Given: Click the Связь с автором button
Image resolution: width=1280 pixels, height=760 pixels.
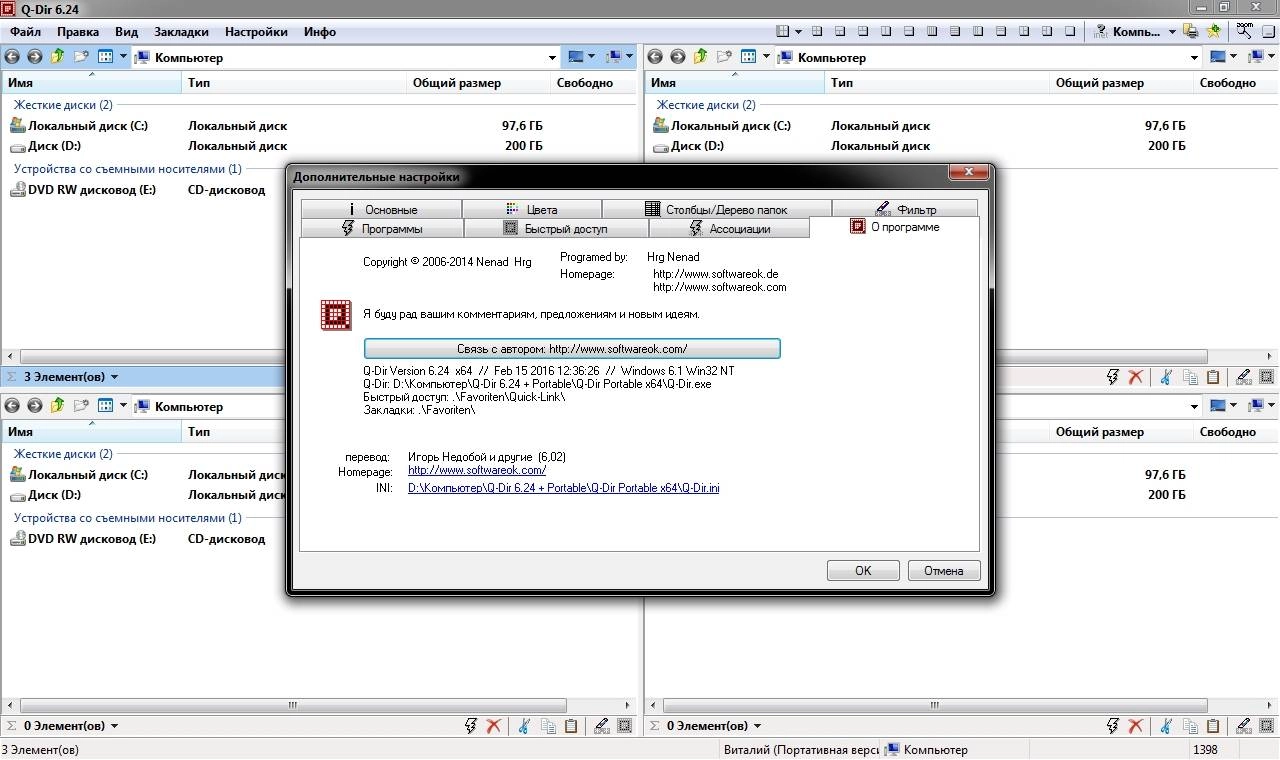Looking at the screenshot, I should pos(572,348).
